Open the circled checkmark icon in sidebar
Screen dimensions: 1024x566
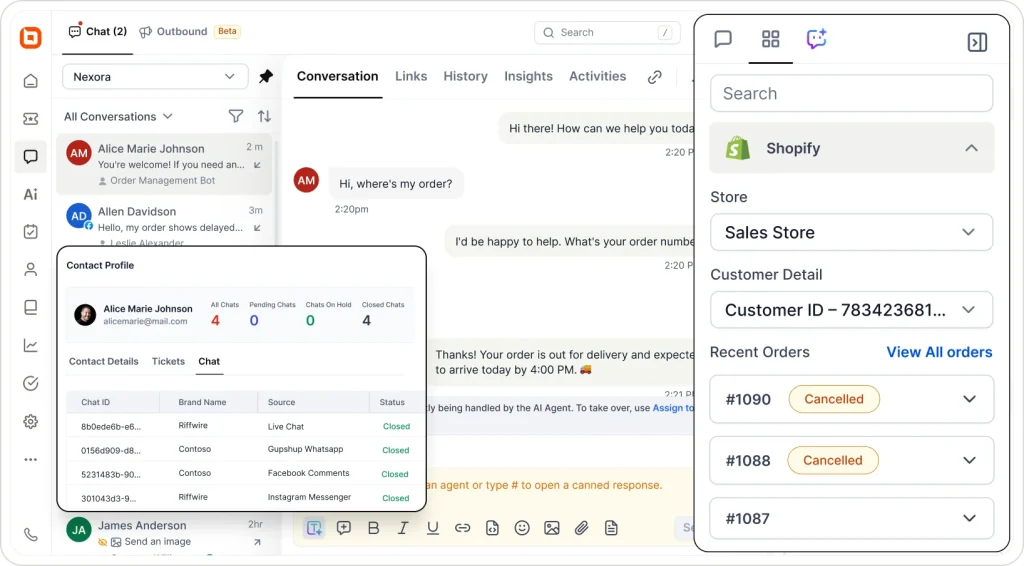pyautogui.click(x=31, y=383)
